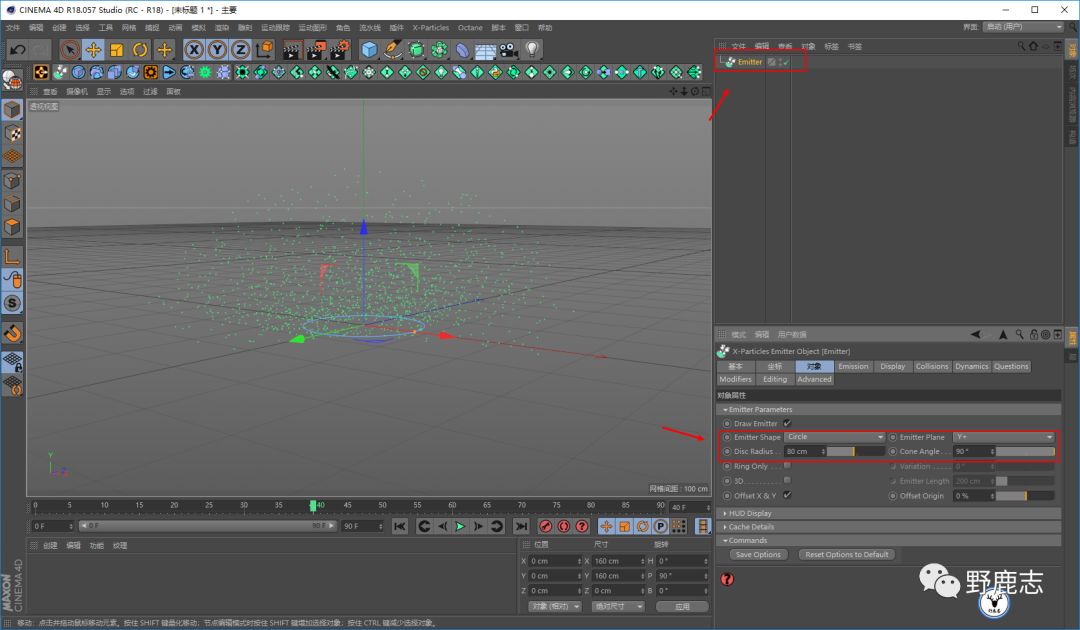Open the Emitter Shape dropdown
This screenshot has height=630, width=1080.
click(834, 437)
